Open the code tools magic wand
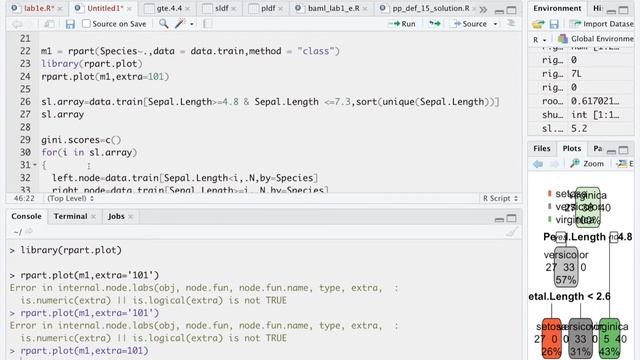 [x=180, y=24]
